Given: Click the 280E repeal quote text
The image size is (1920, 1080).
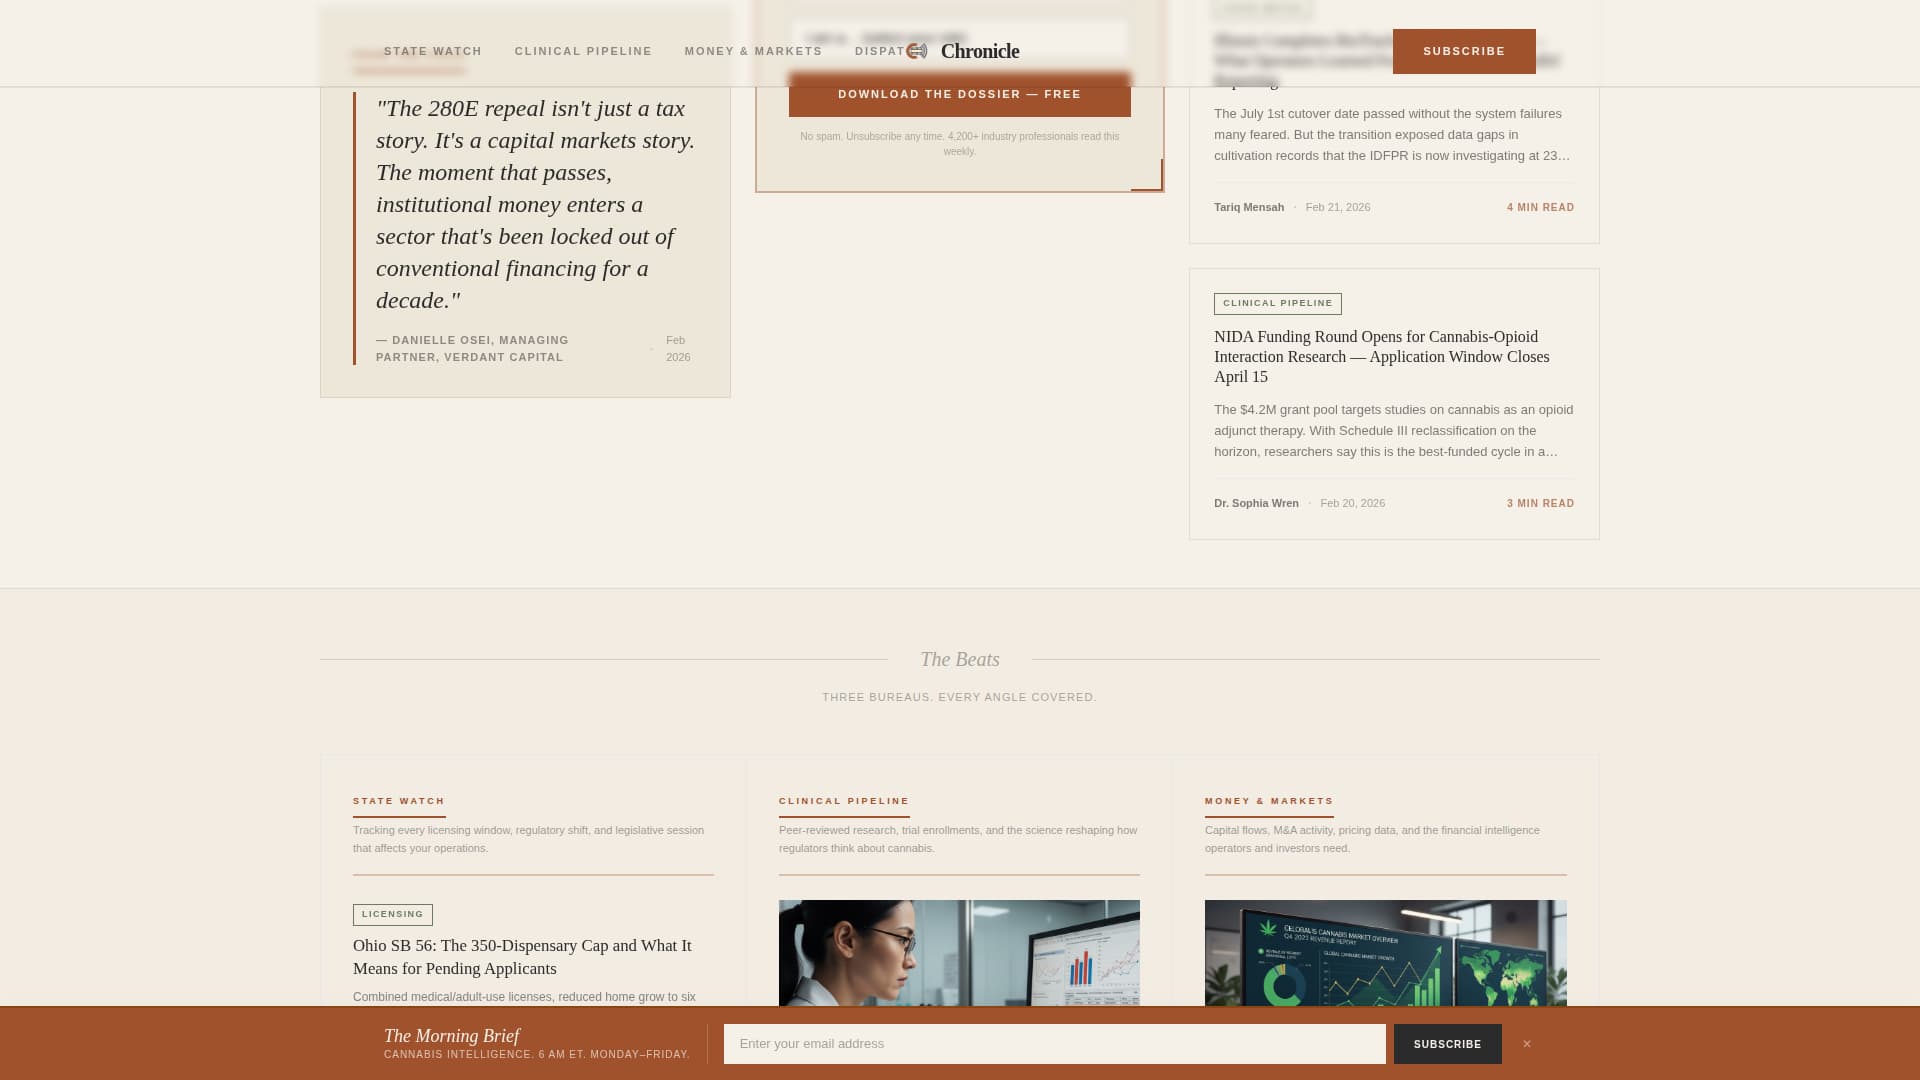Looking at the screenshot, I should pyautogui.click(x=536, y=204).
